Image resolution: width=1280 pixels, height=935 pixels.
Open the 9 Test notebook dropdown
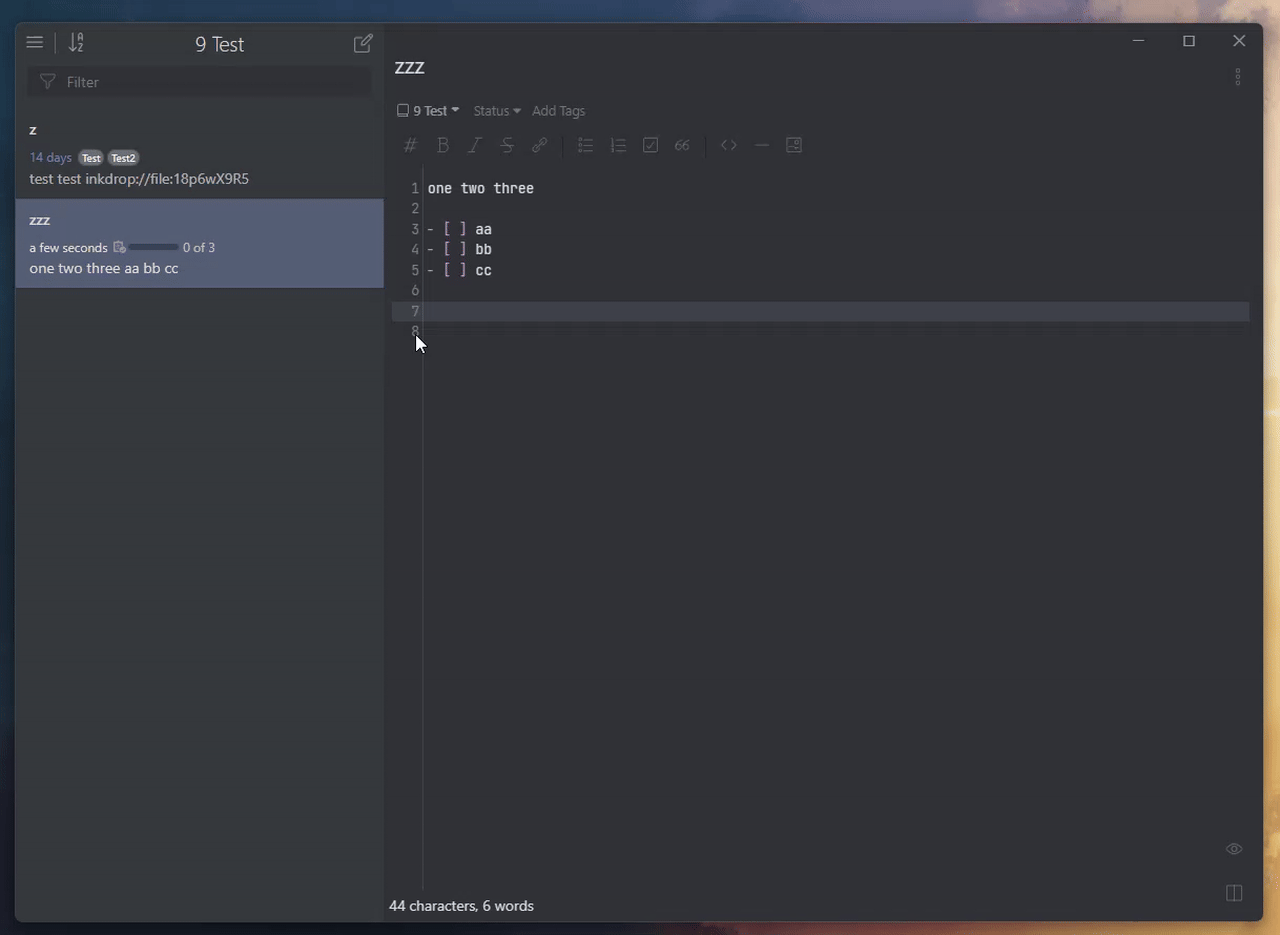[428, 111]
